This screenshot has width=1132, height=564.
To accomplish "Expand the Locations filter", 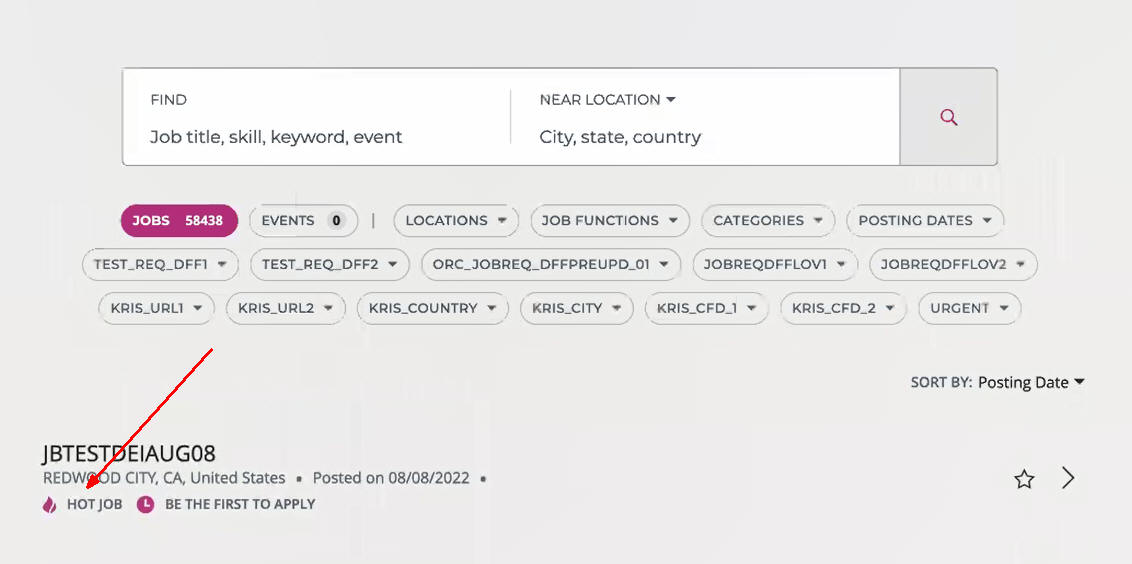I will pyautogui.click(x=456, y=220).
